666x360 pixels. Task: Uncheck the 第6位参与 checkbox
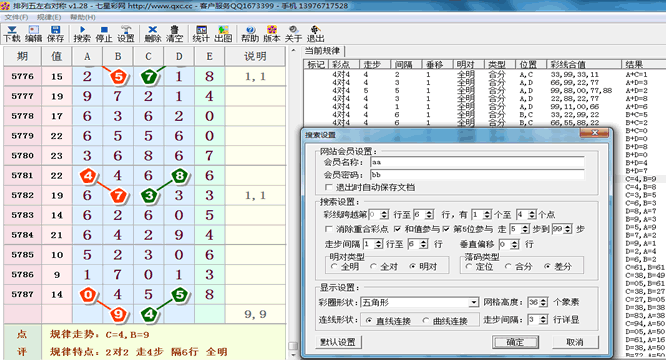point(446,229)
